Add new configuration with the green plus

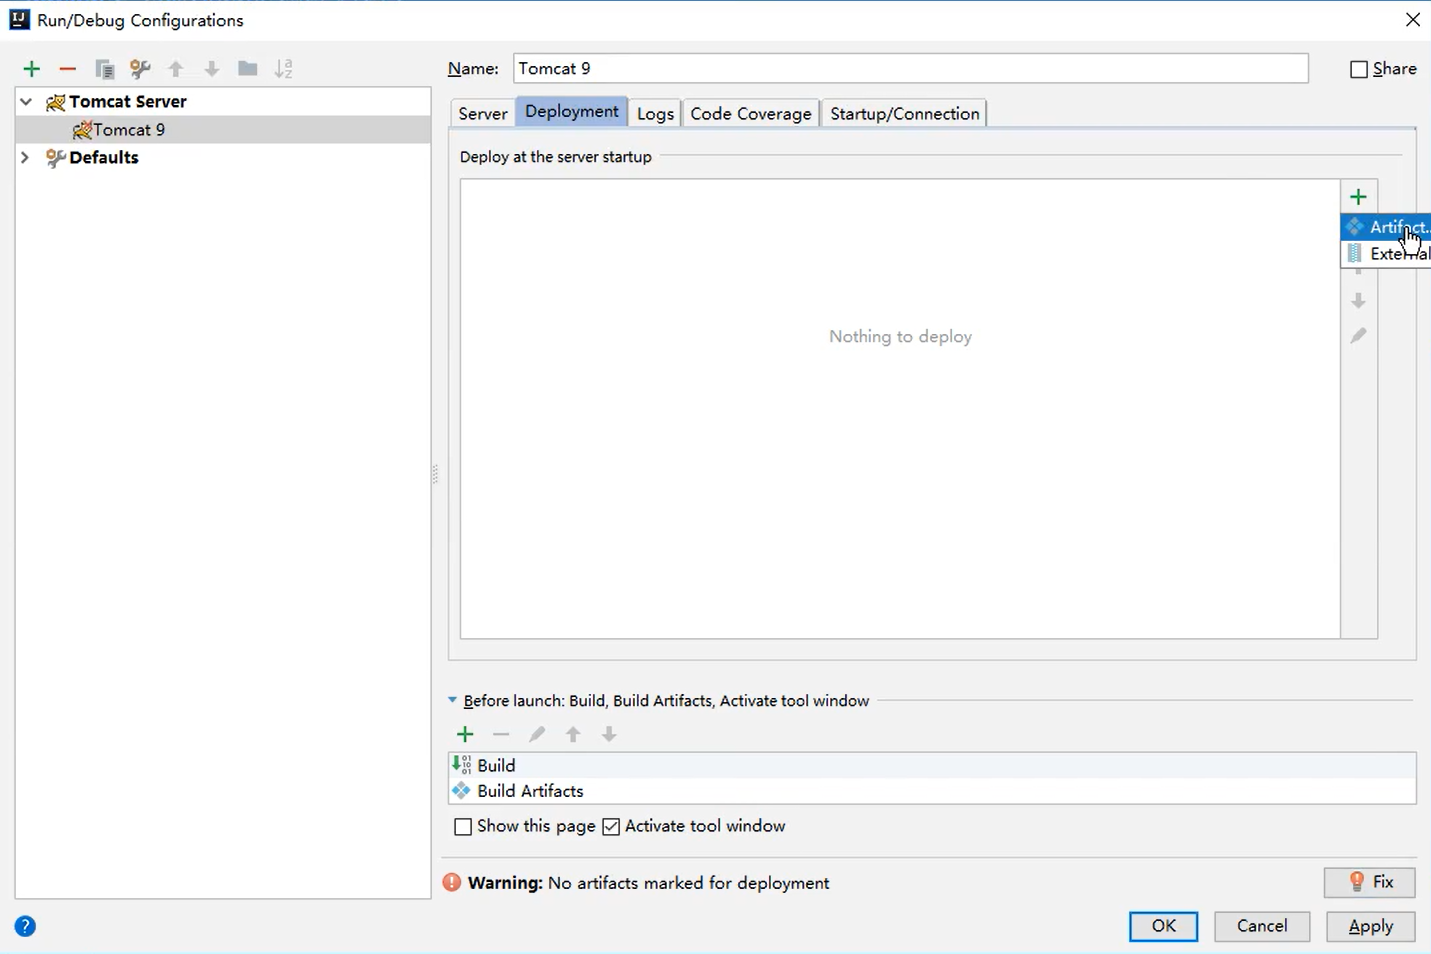[32, 69]
